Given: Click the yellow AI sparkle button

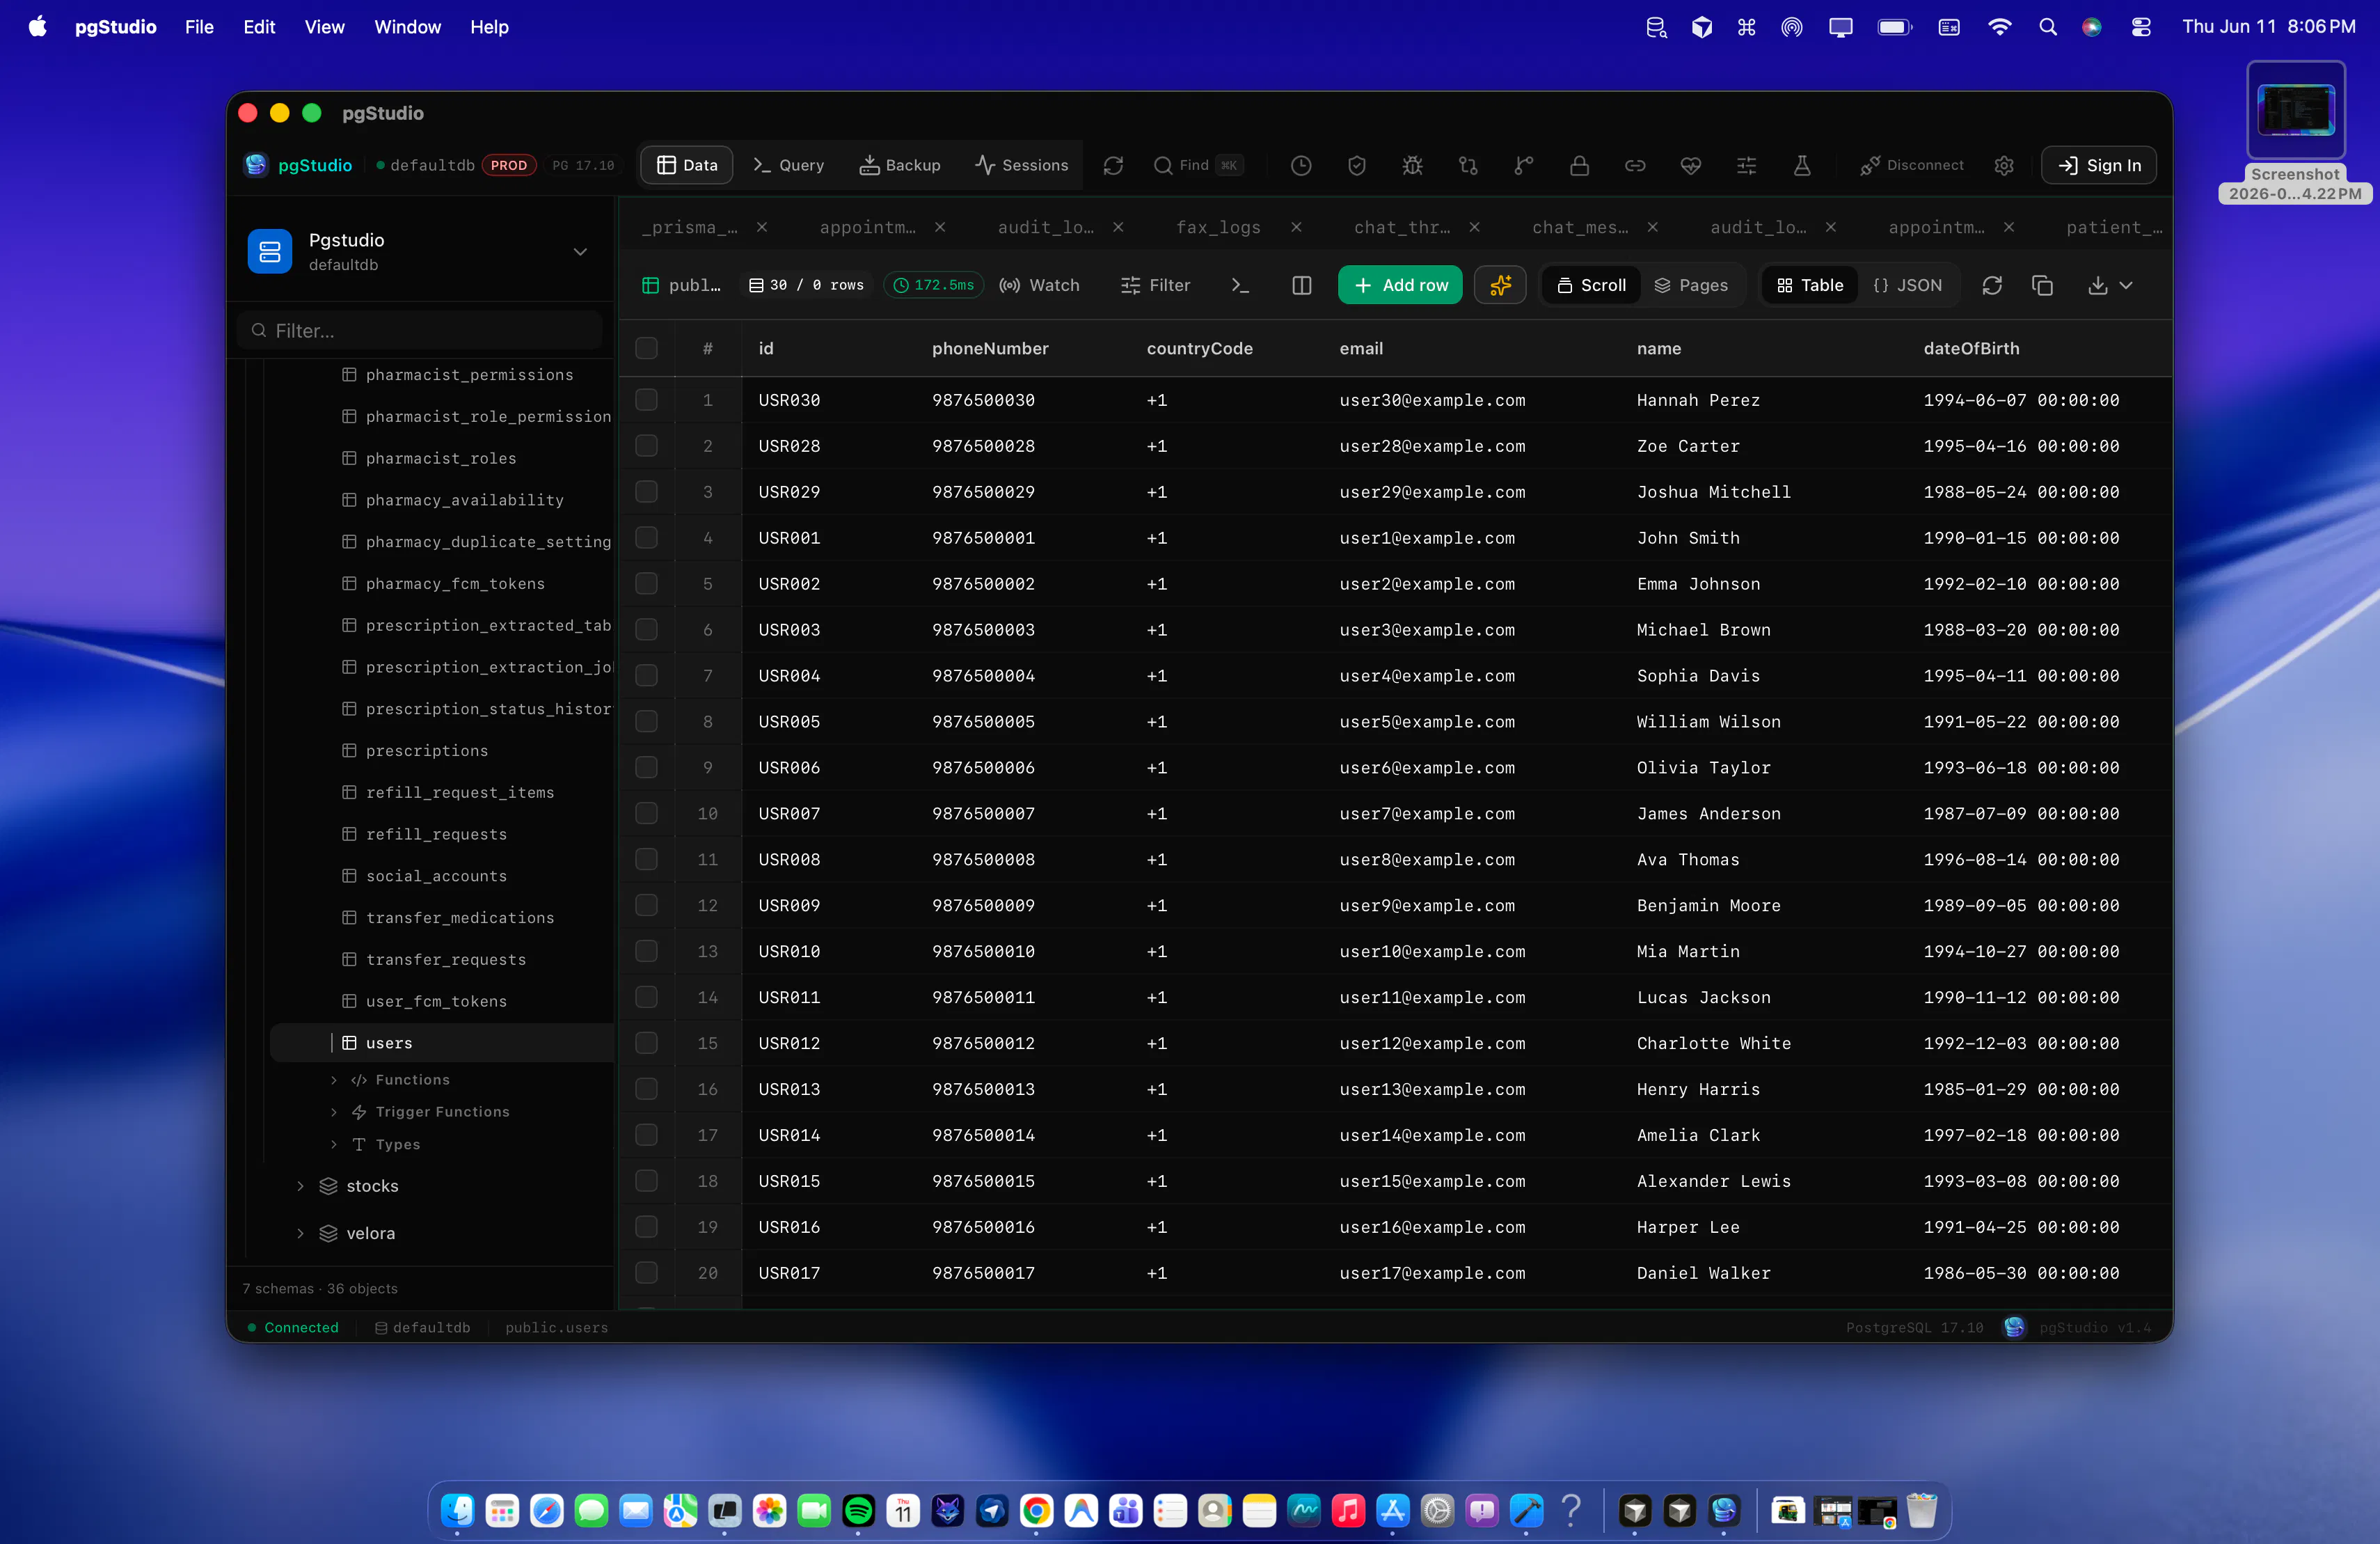Looking at the screenshot, I should (x=1500, y=285).
